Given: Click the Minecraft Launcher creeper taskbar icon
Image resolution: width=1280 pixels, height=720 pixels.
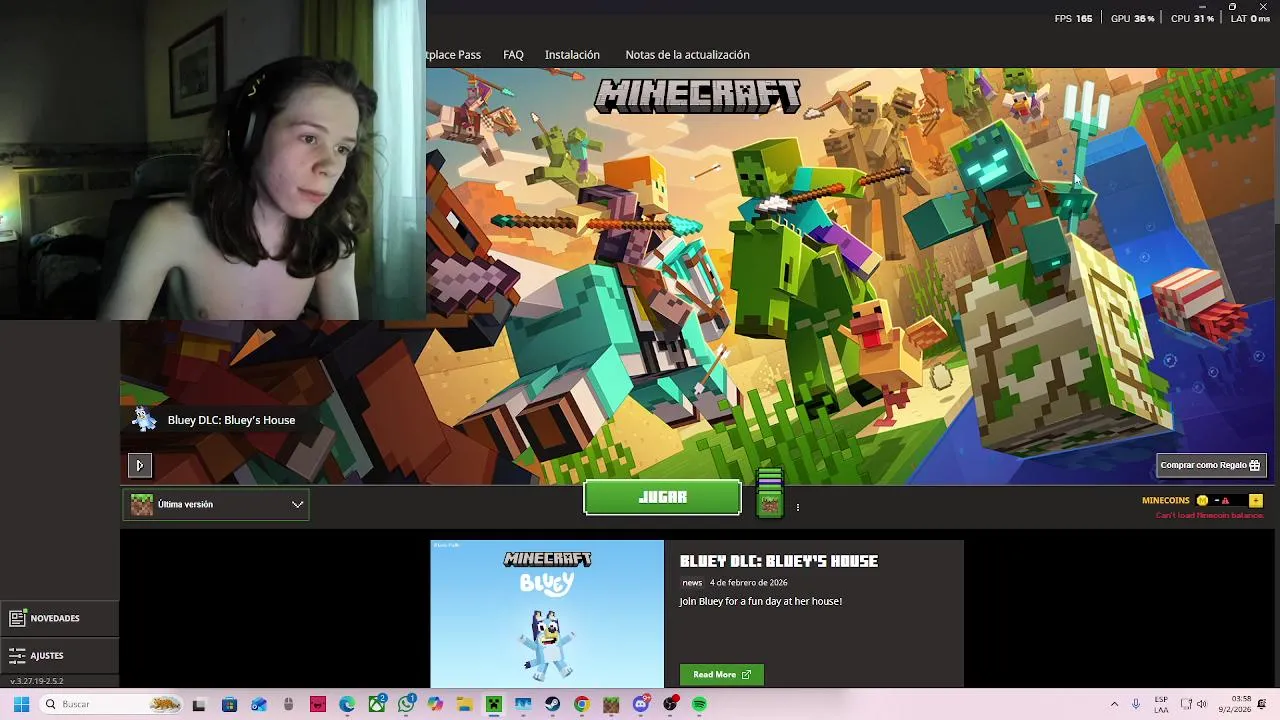Looking at the screenshot, I should coord(493,704).
